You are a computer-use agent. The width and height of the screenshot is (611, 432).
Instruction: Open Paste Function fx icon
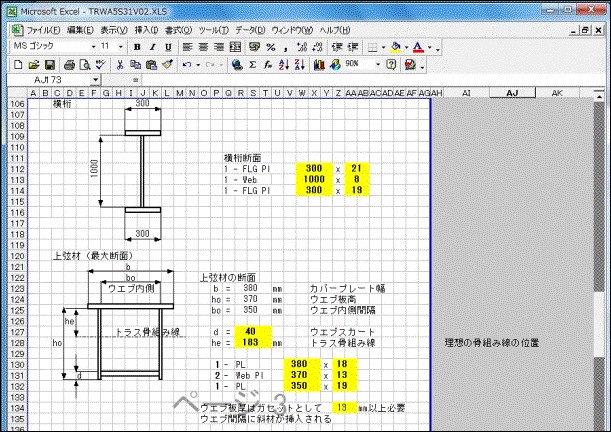click(x=268, y=65)
